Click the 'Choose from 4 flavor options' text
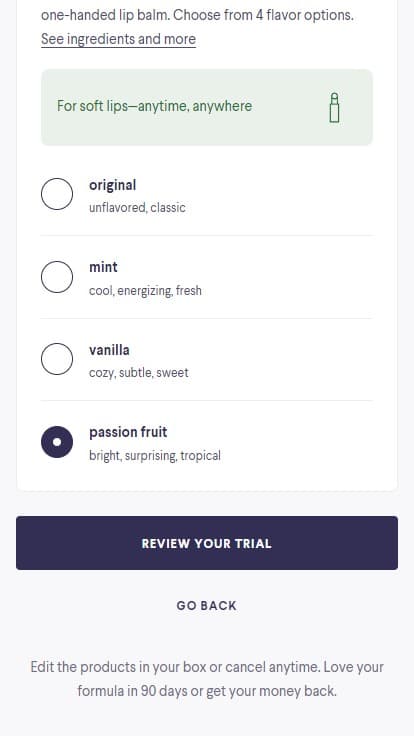The height and width of the screenshot is (736, 414). pyautogui.click(x=263, y=15)
